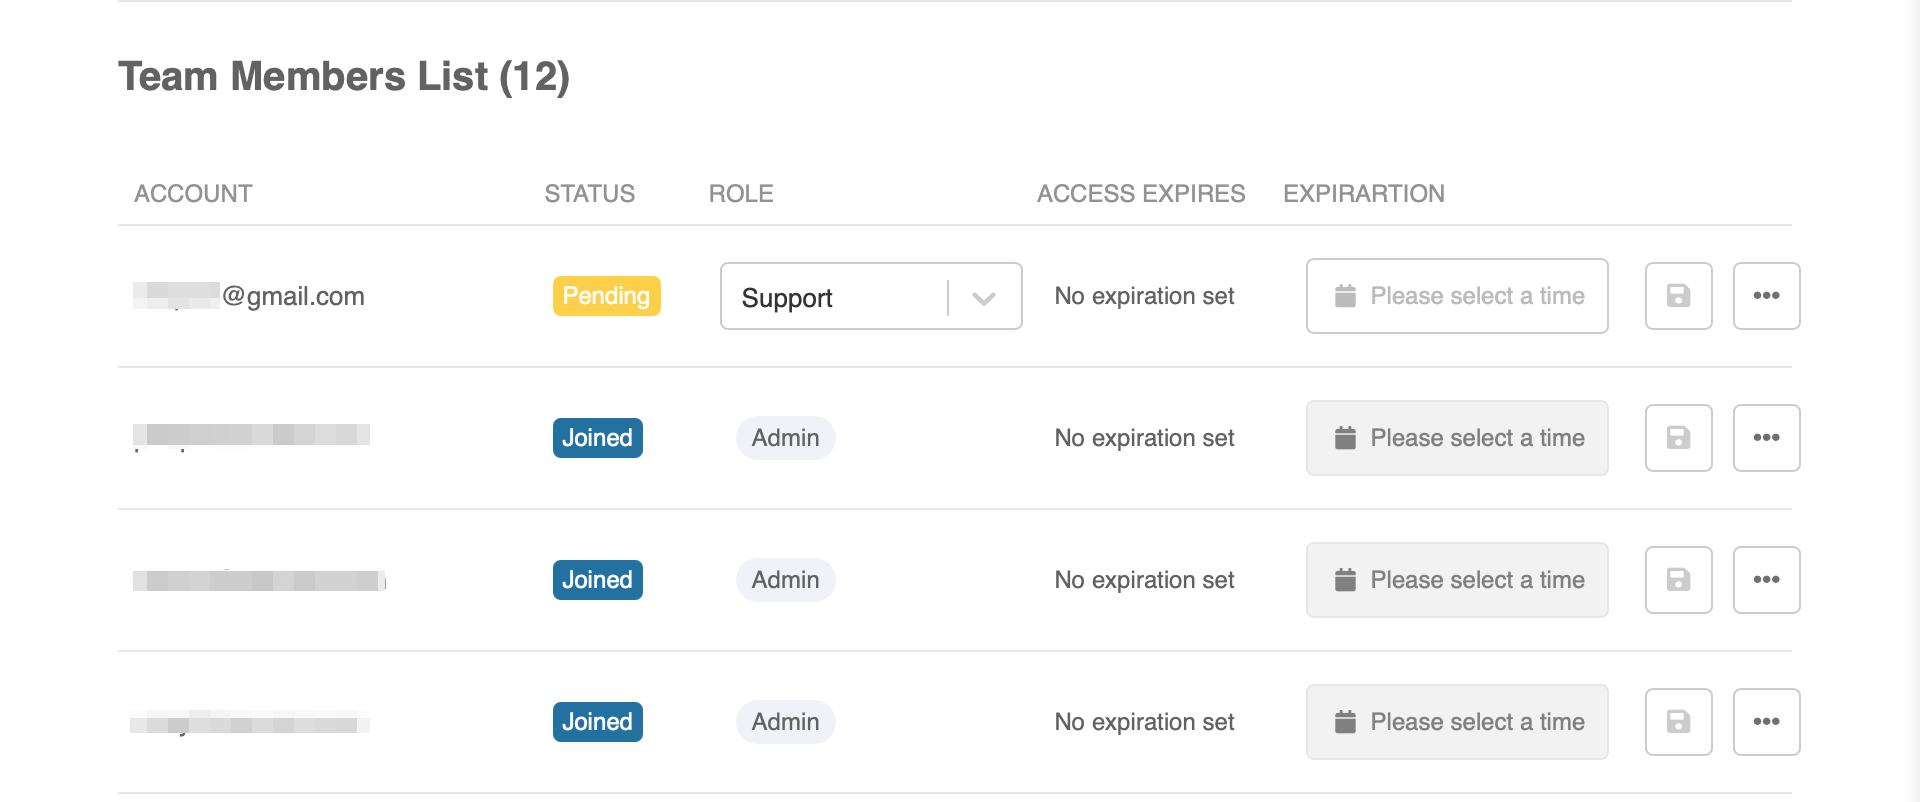The height and width of the screenshot is (802, 1924).
Task: Open more options for the Pending member
Action: pos(1765,296)
